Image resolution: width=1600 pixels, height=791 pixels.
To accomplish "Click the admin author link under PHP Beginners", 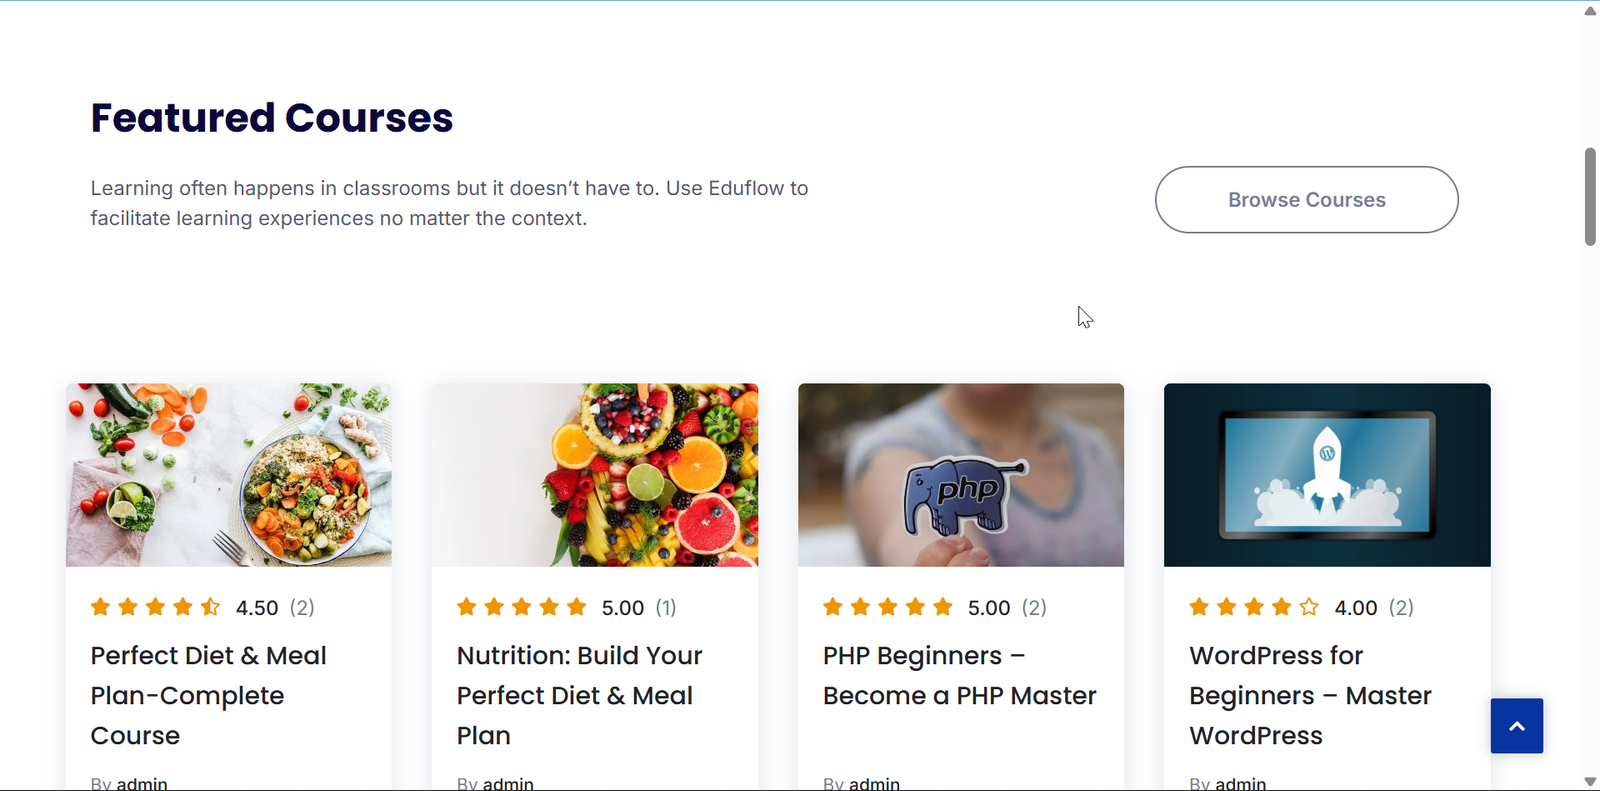I will point(874,784).
